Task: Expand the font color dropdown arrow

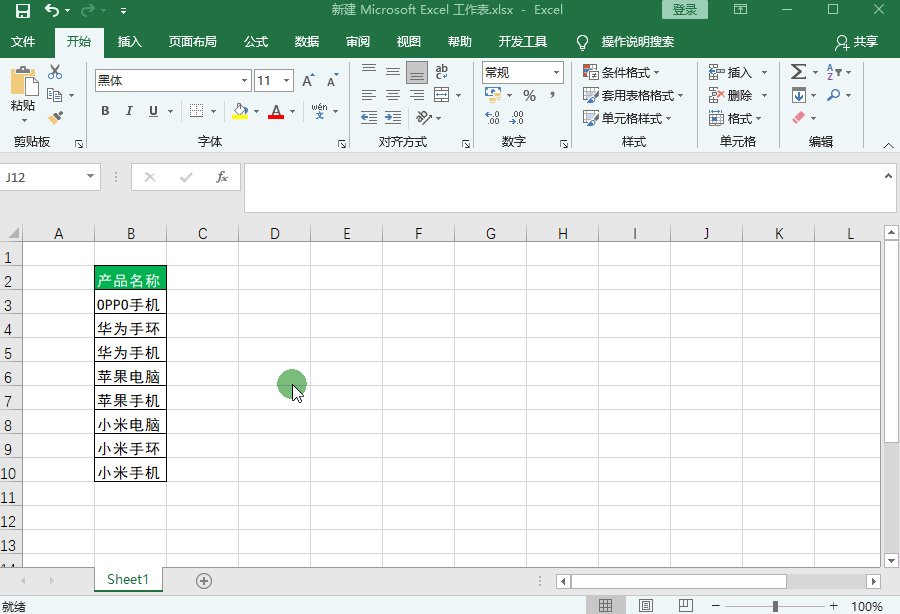Action: [x=292, y=111]
